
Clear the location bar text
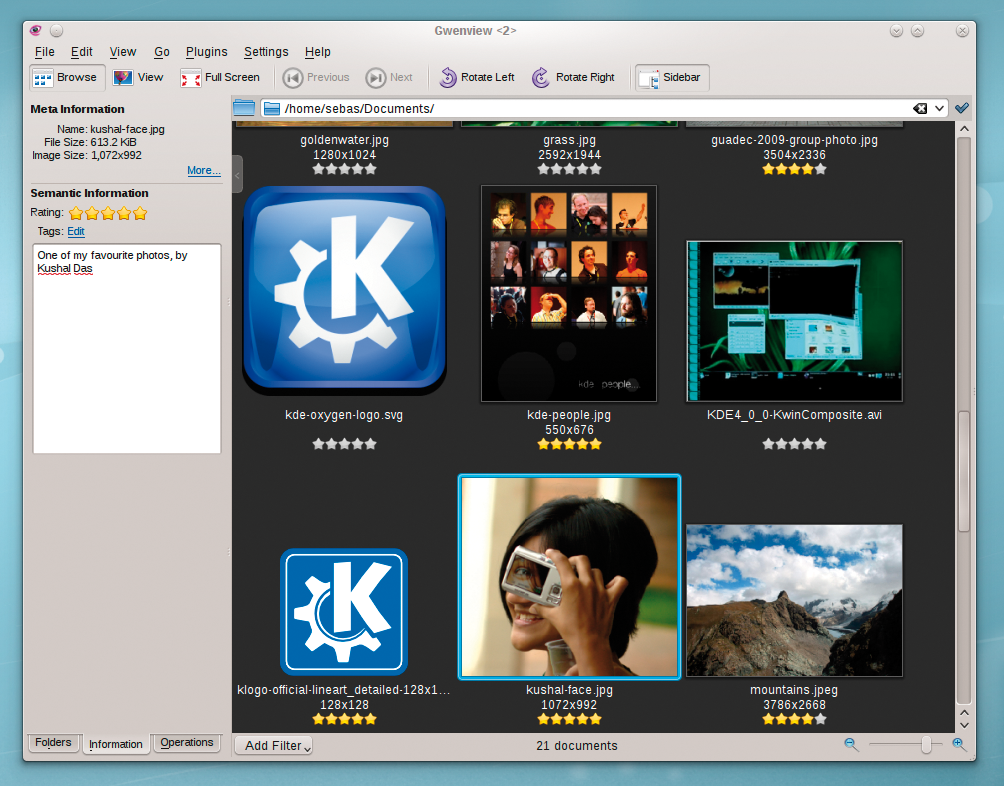click(x=920, y=108)
